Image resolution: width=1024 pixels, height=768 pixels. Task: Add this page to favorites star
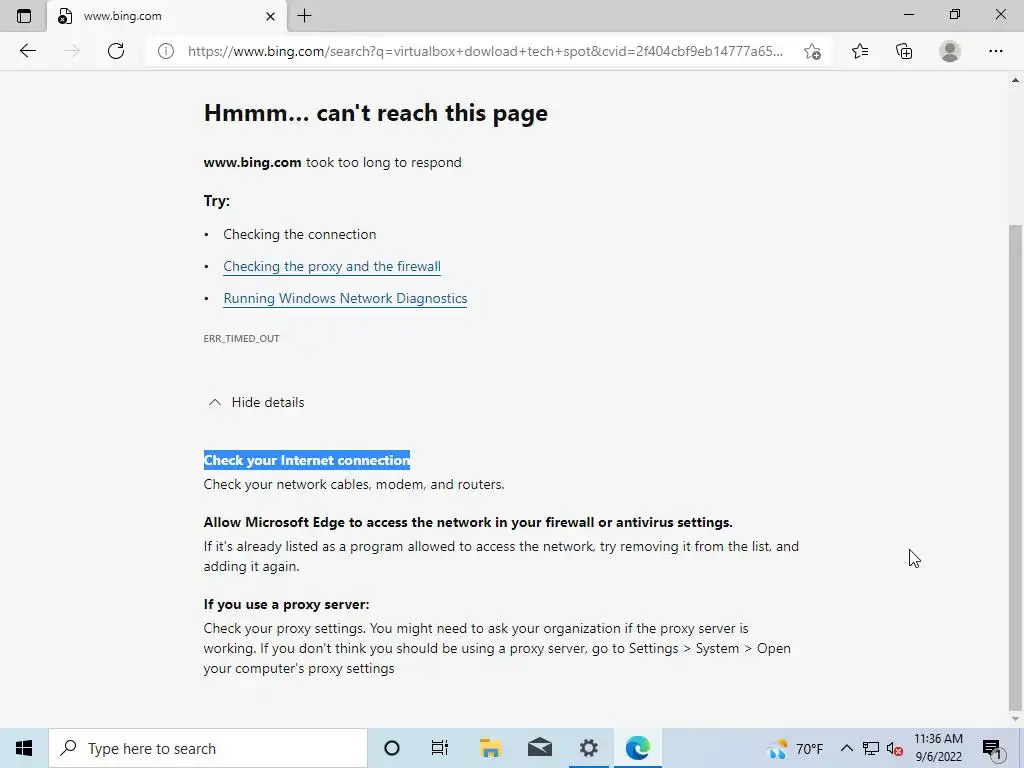pos(812,51)
